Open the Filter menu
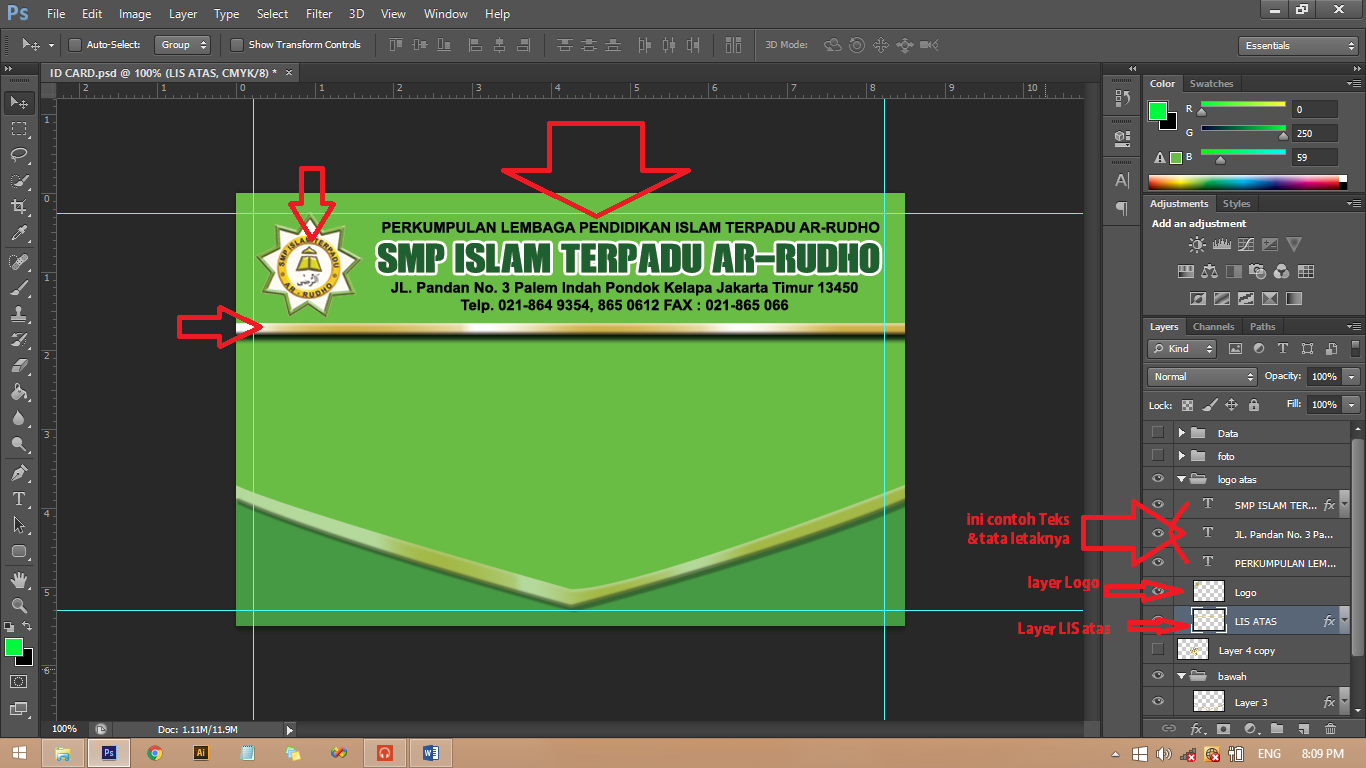This screenshot has width=1366, height=768. click(x=319, y=14)
